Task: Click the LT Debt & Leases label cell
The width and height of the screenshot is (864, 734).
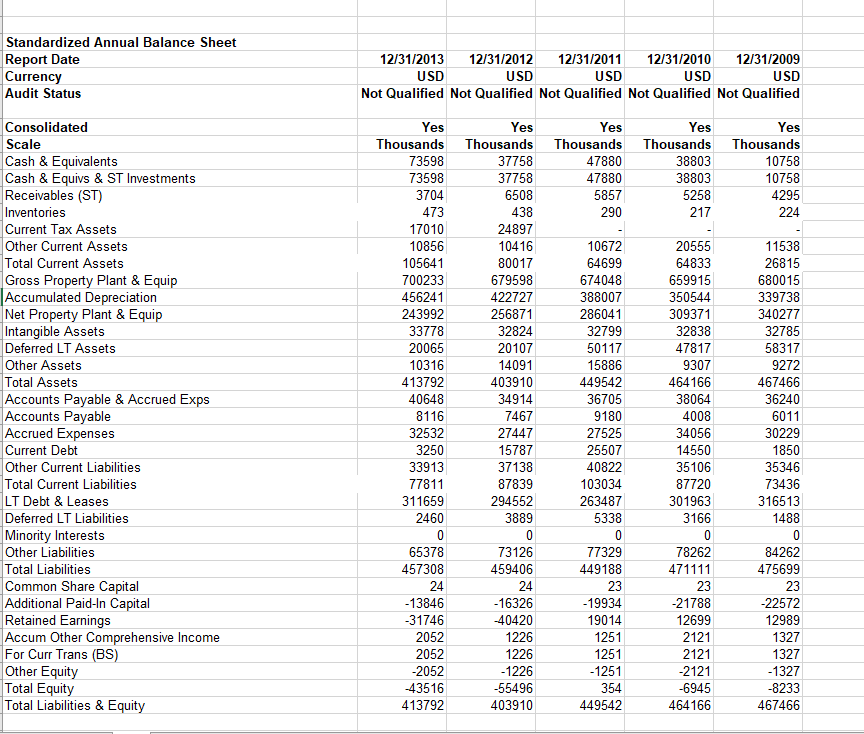Action: pyautogui.click(x=56, y=501)
